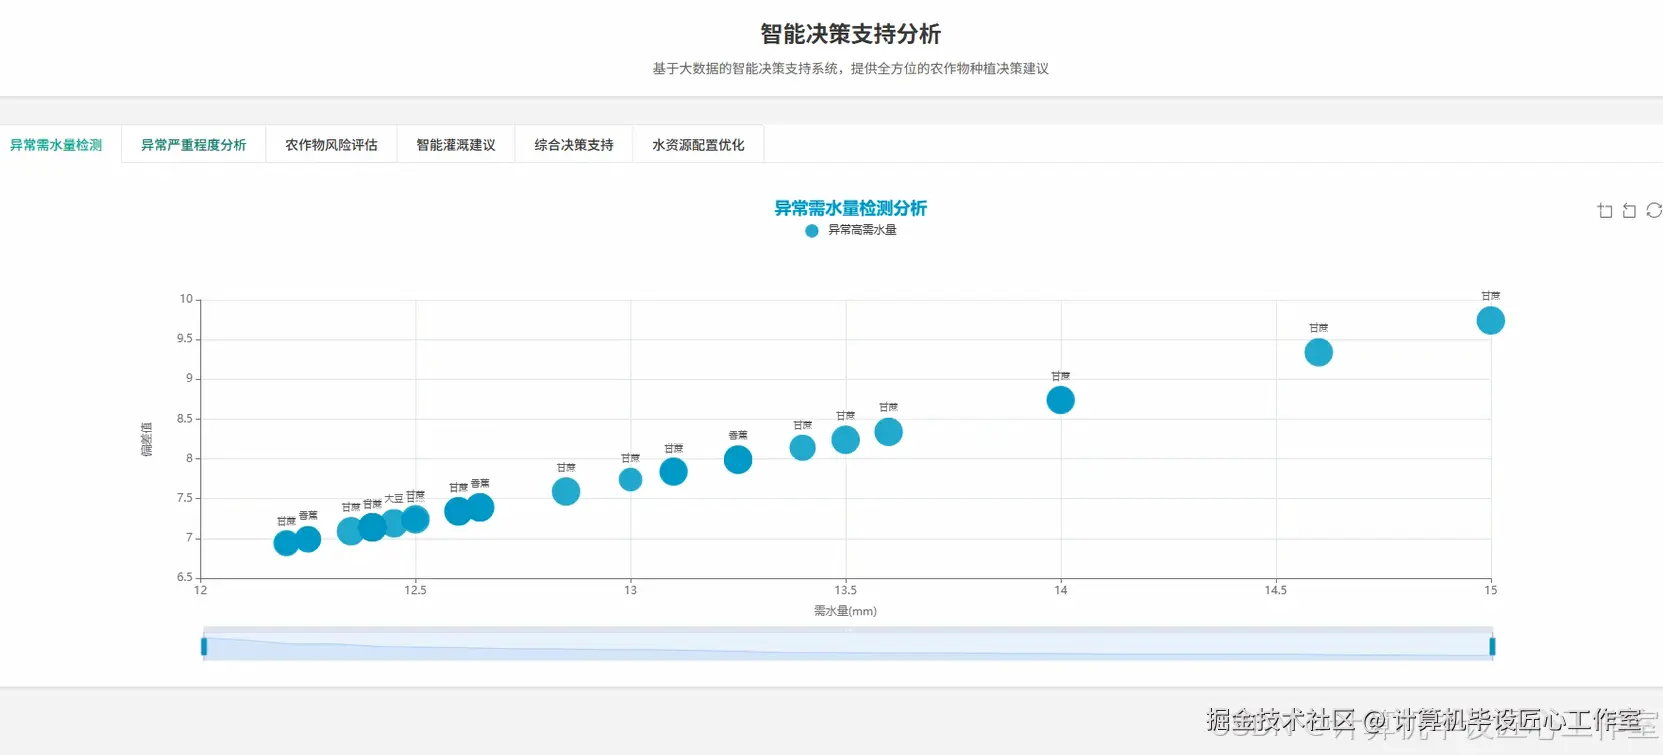
Task: Switch to the 异常需水量检测 tab
Action: click(56, 145)
